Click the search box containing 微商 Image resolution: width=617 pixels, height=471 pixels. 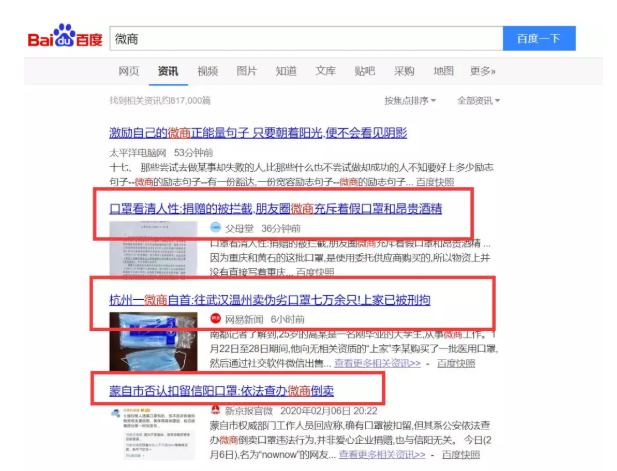point(306,39)
